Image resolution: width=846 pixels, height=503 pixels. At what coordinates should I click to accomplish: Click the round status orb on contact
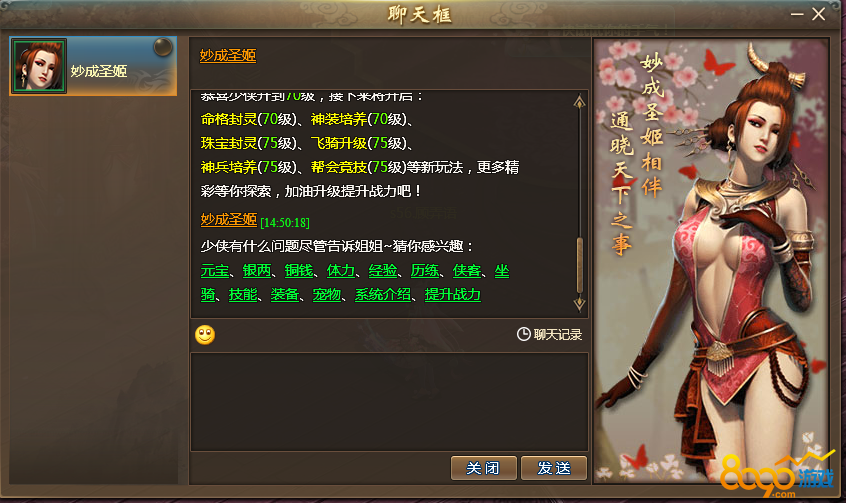[x=162, y=47]
